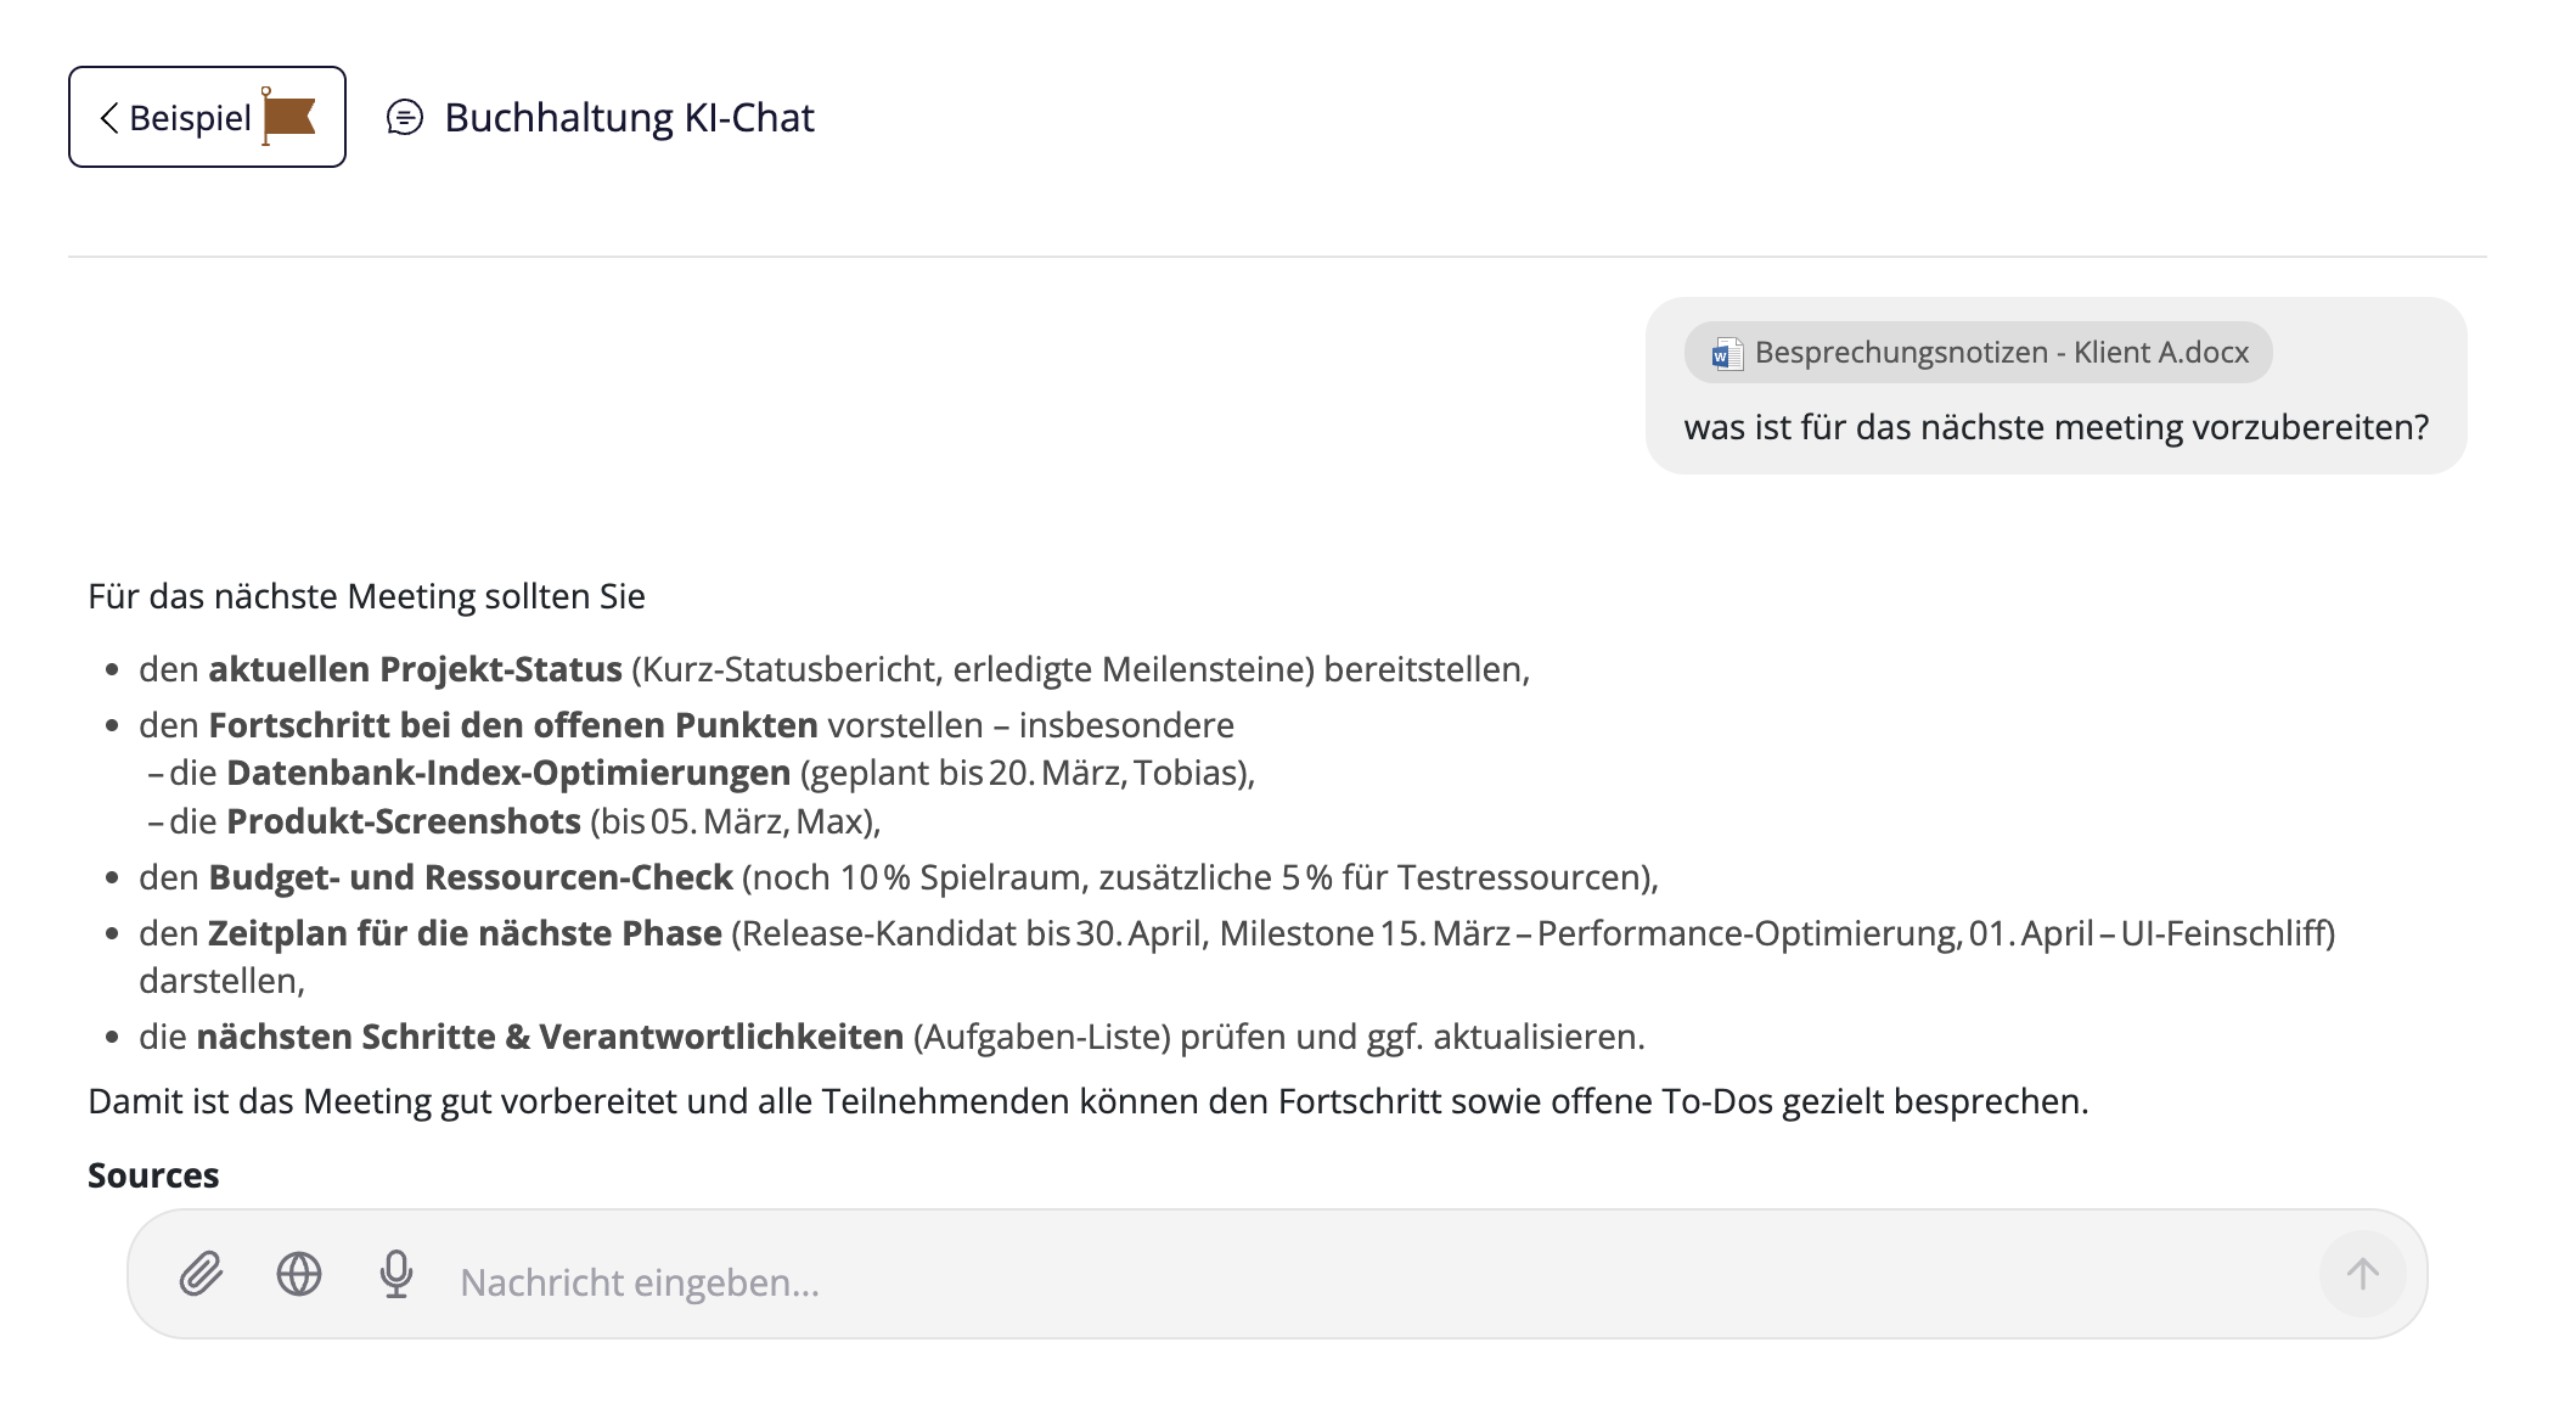Open Besprechungsnotizen - Klient A.docx attachment
Screen dimensions: 2560x1418
(1999, 353)
